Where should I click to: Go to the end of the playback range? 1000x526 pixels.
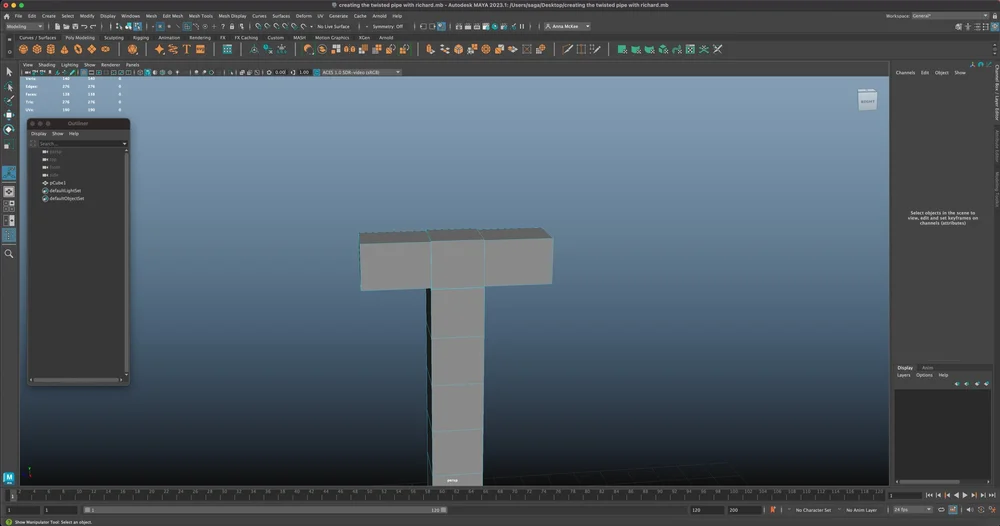(992, 495)
